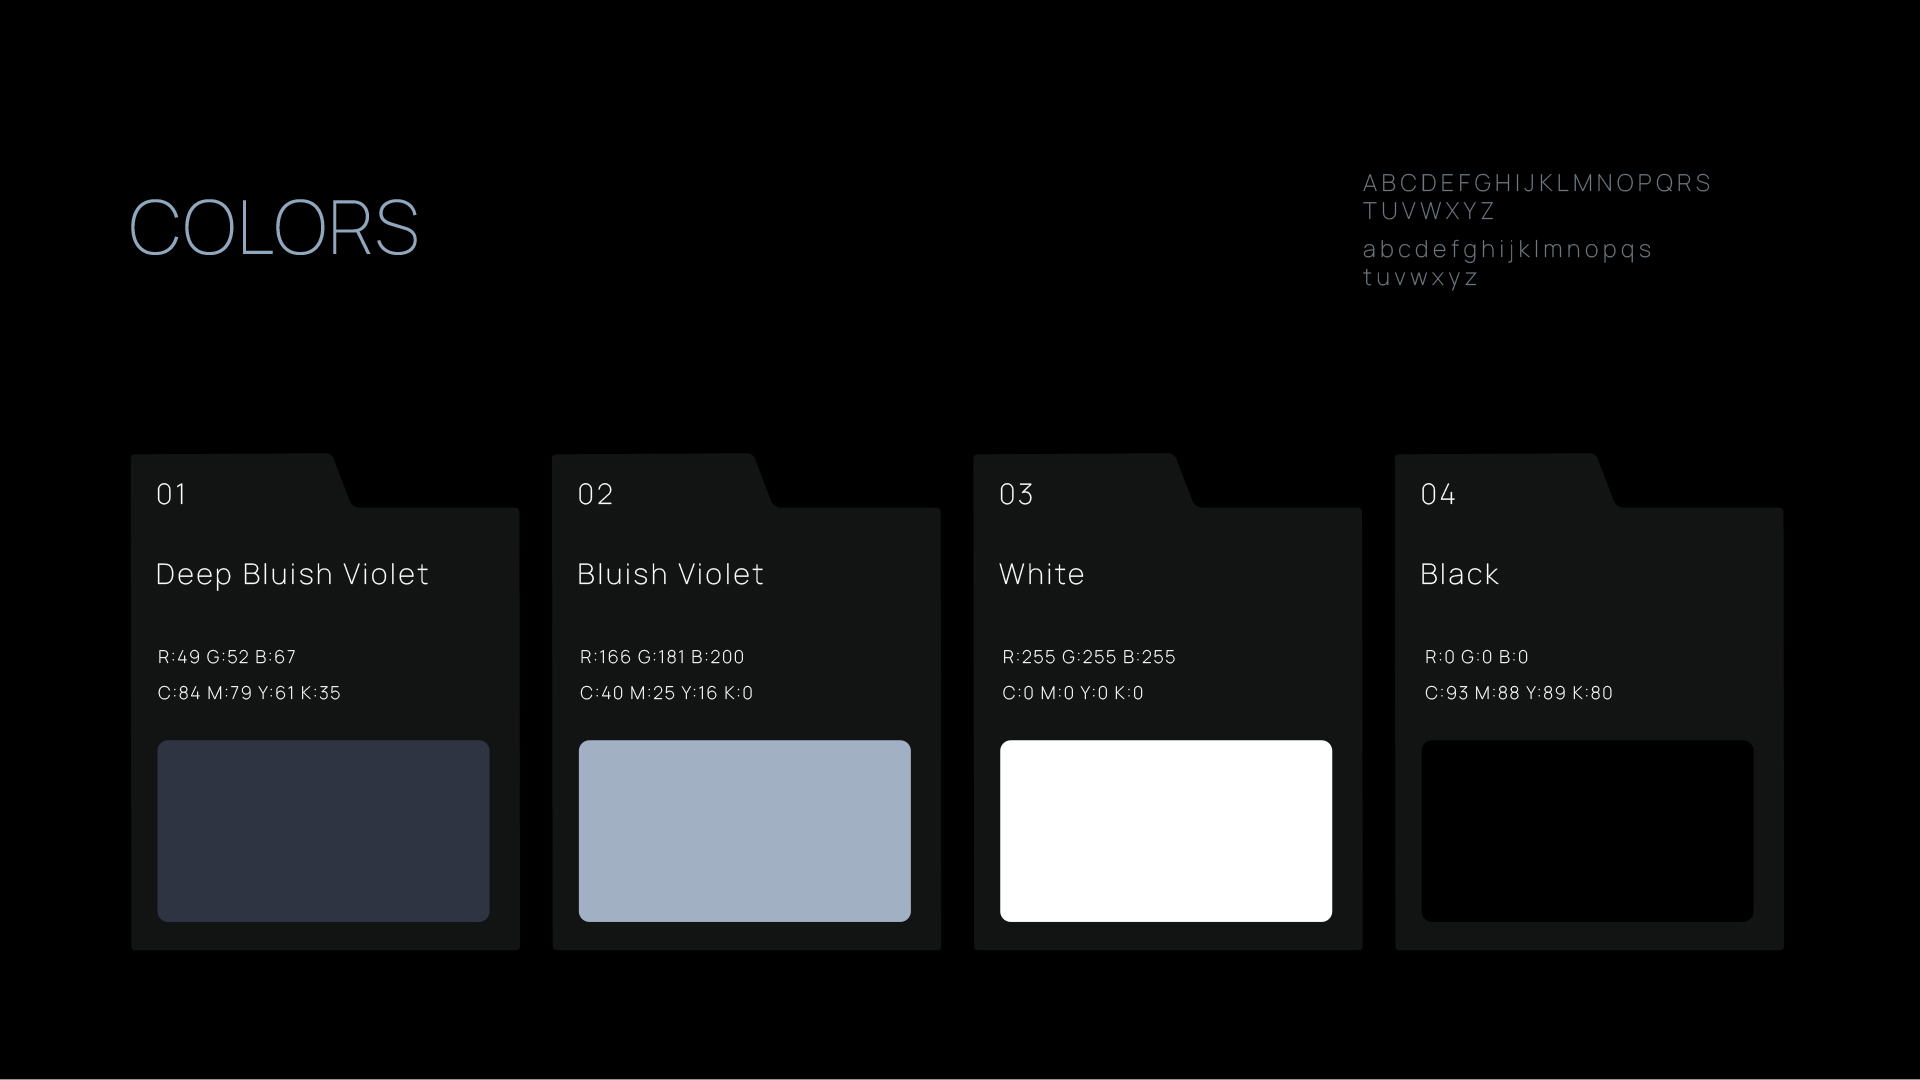This screenshot has width=1920, height=1080.
Task: Pick the White color swatch
Action: [1165, 830]
